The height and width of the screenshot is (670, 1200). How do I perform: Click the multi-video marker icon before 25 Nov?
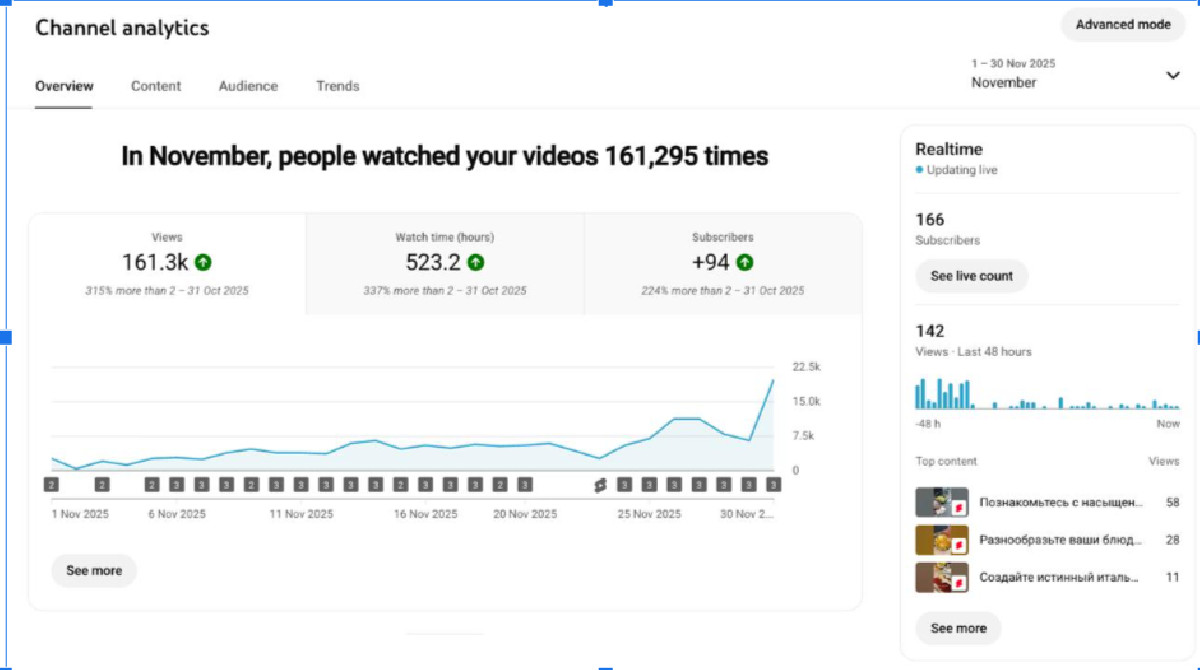[x=600, y=485]
